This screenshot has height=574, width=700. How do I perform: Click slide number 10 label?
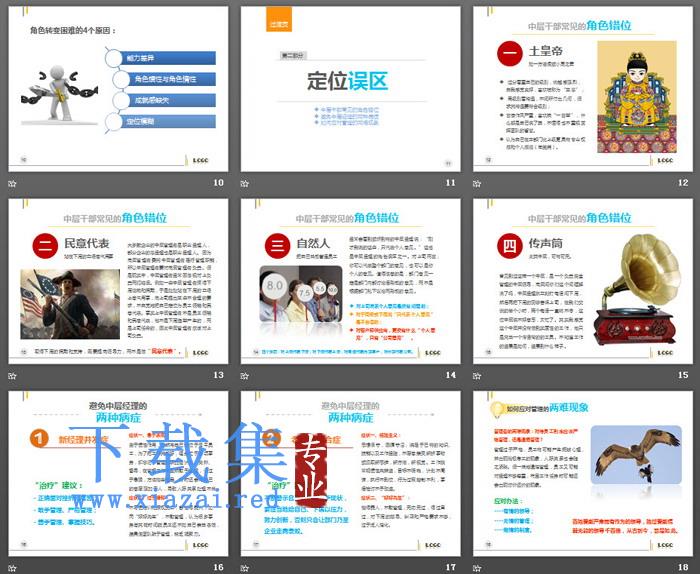tap(218, 183)
